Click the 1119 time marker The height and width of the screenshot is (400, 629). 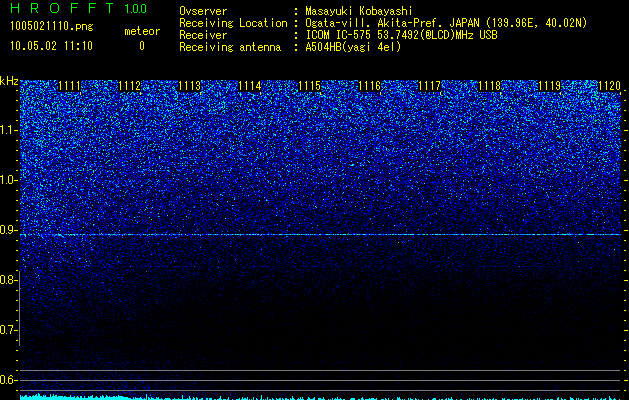click(549, 86)
